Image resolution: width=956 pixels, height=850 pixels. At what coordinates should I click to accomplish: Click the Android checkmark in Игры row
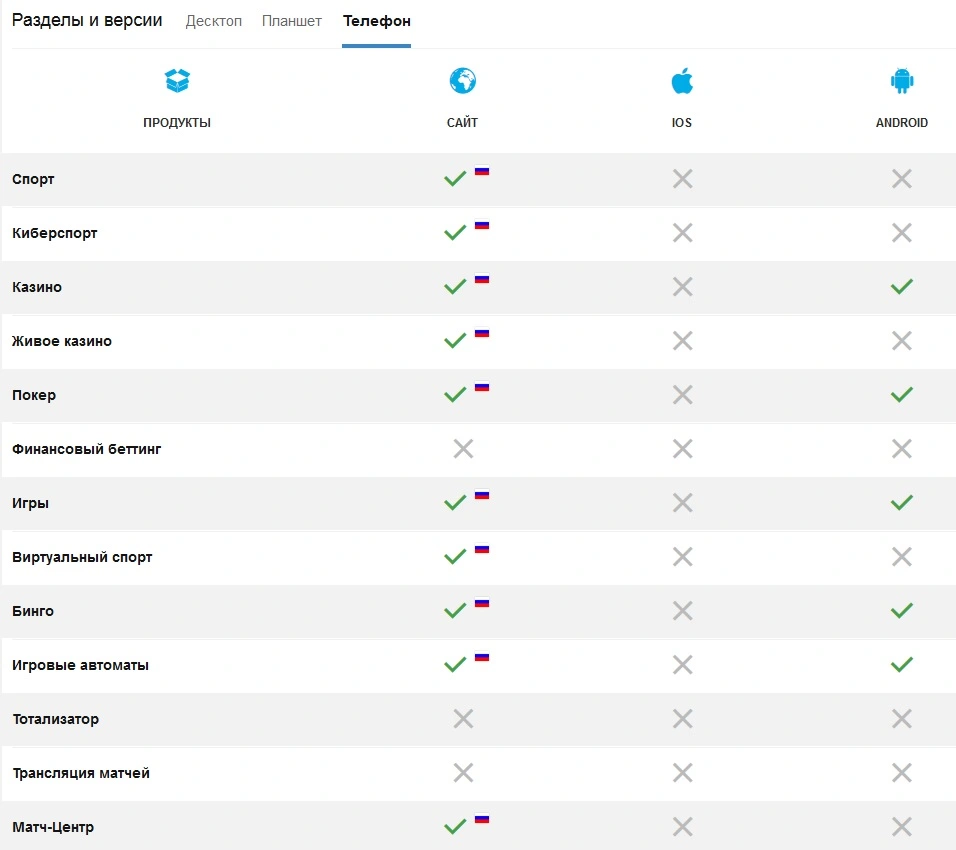(902, 502)
